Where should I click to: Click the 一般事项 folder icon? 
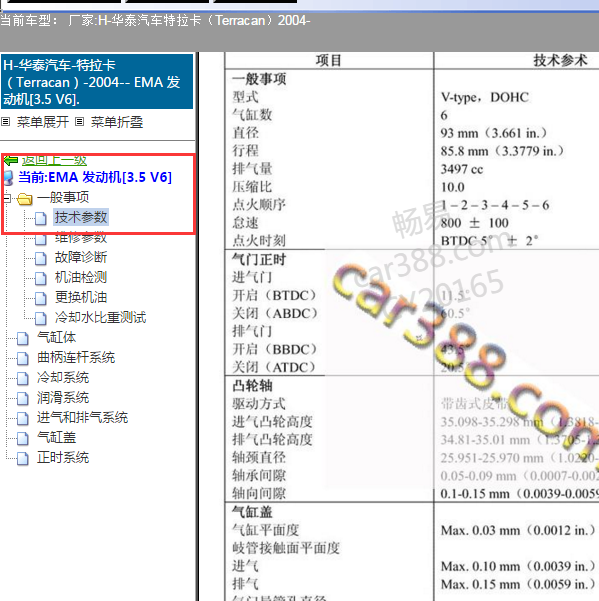25,199
